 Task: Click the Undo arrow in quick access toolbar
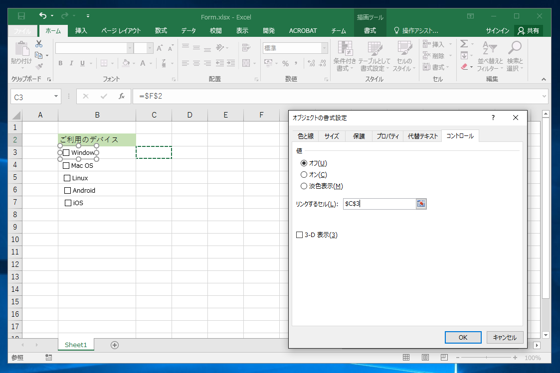(x=42, y=16)
